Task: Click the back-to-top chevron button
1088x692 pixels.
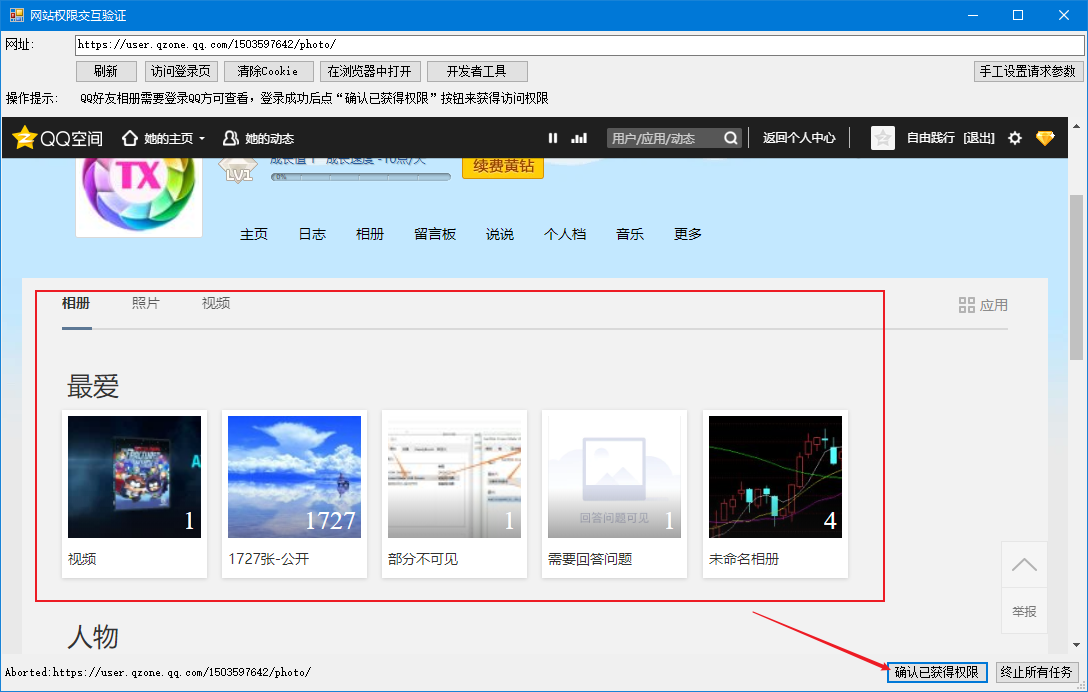Action: (1024, 565)
